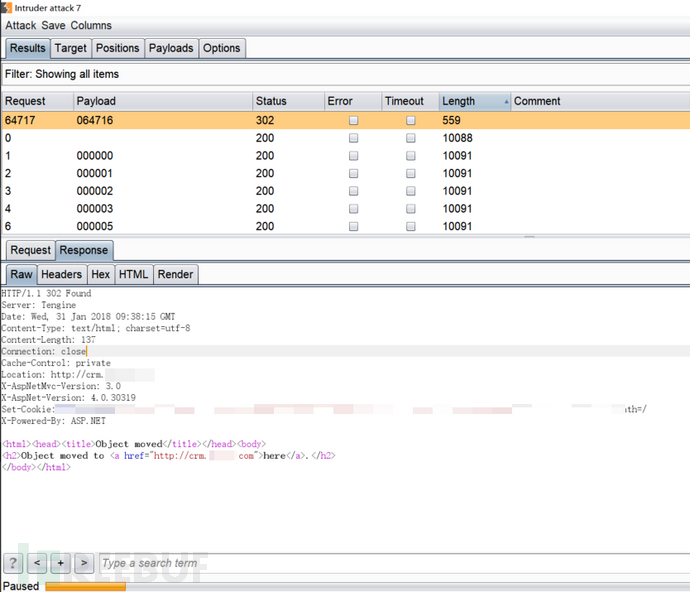Image resolution: width=690 pixels, height=592 pixels.
Task: Select the Raw response view
Action: (22, 274)
